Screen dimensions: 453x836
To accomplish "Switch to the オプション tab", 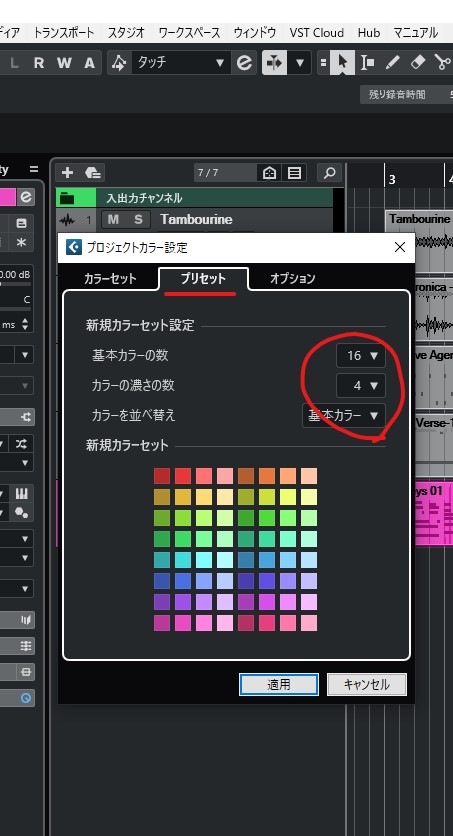I will [293, 278].
